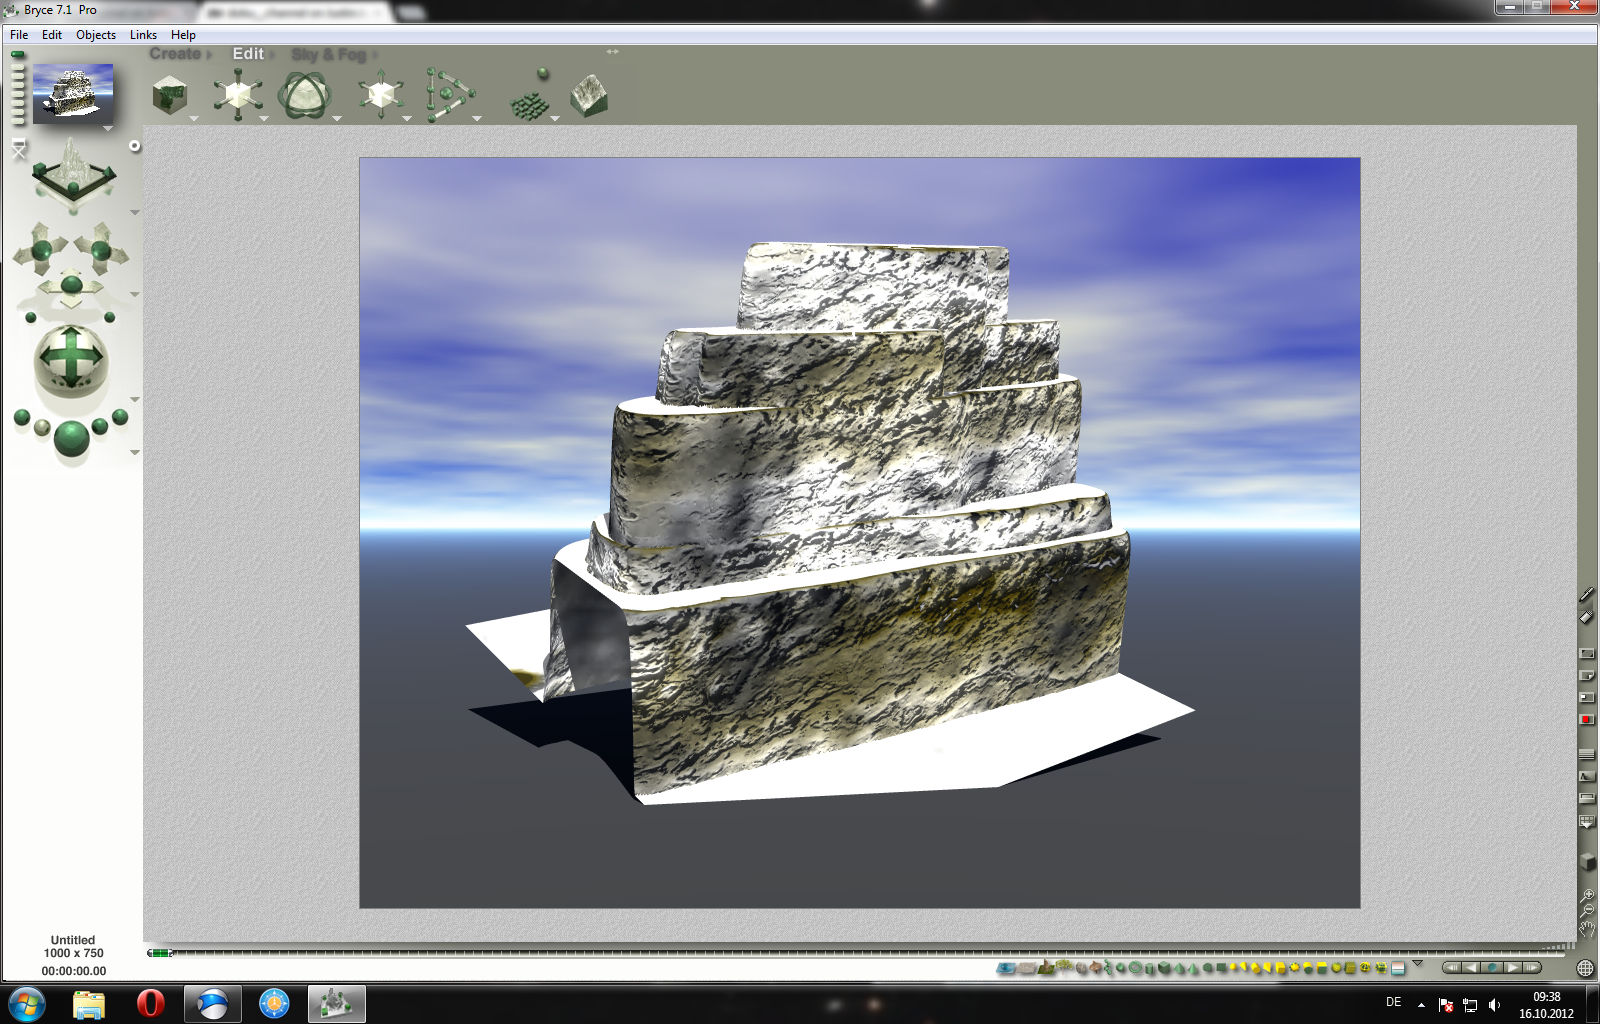Open the Edit Terrain/Object stone wedge icon
The image size is (1600, 1024).
(x=589, y=96)
